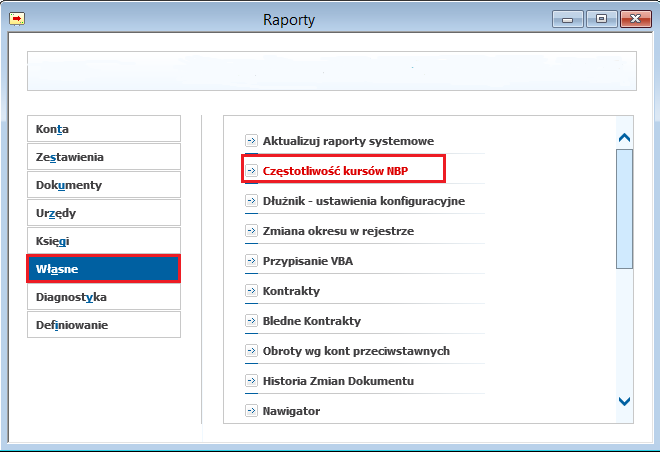Screen dimensions: 660x452
Task: Open the Historia Zmian Dokumentu report
Action: coord(338,381)
